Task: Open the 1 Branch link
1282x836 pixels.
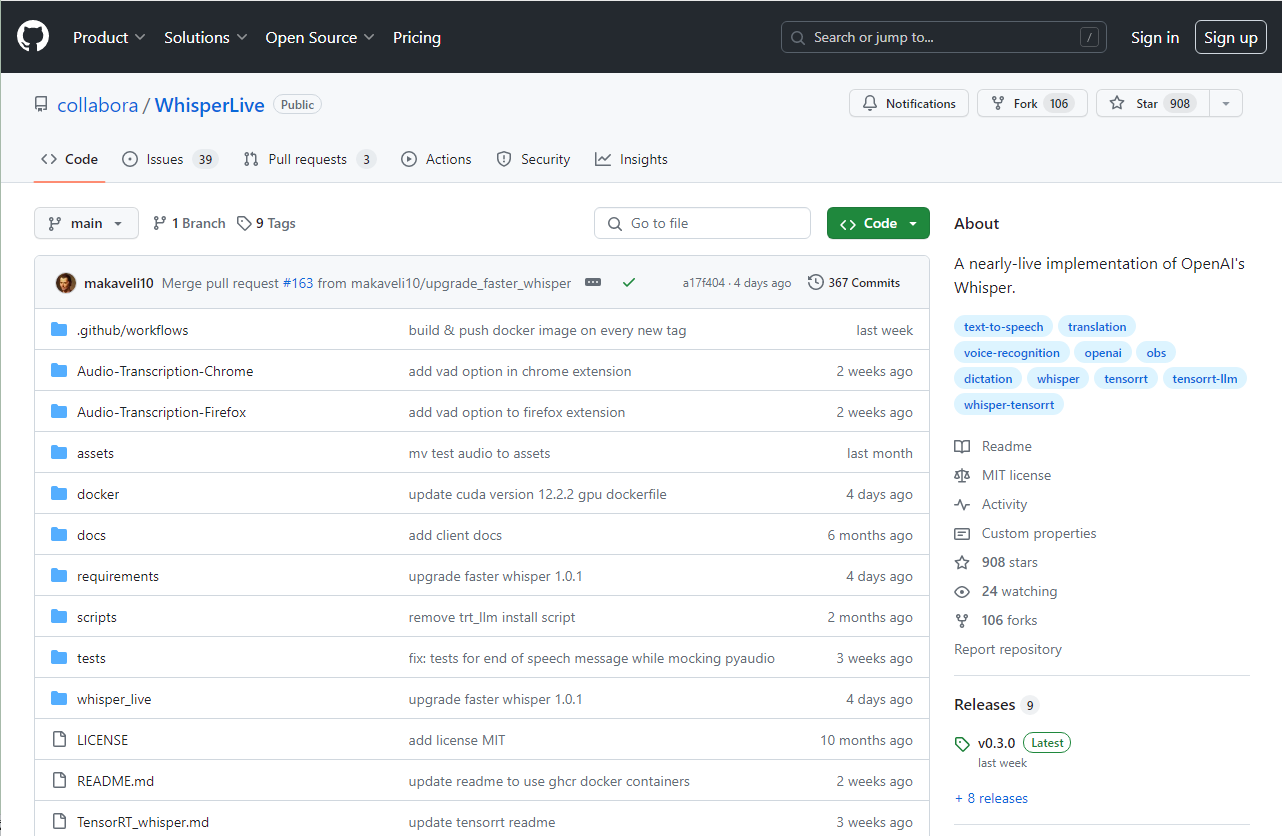Action: (189, 223)
